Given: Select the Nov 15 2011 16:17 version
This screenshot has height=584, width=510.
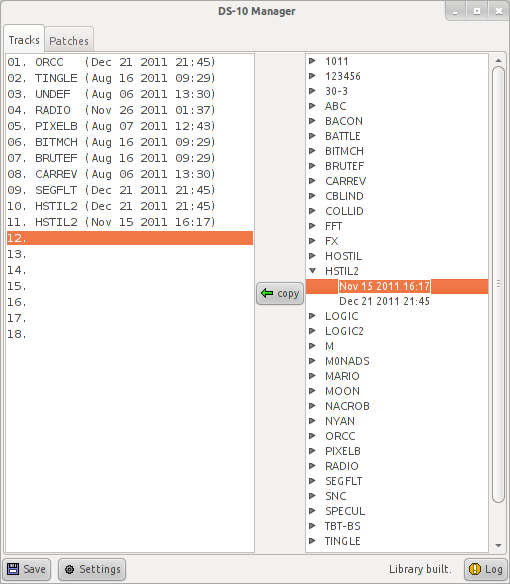Looking at the screenshot, I should (x=384, y=286).
